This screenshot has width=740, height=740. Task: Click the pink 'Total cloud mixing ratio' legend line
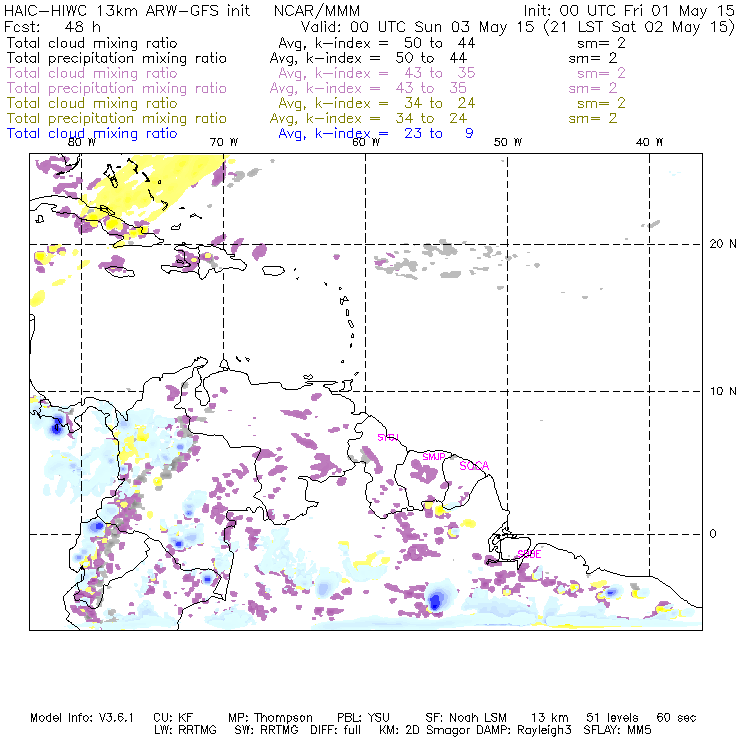(92, 73)
